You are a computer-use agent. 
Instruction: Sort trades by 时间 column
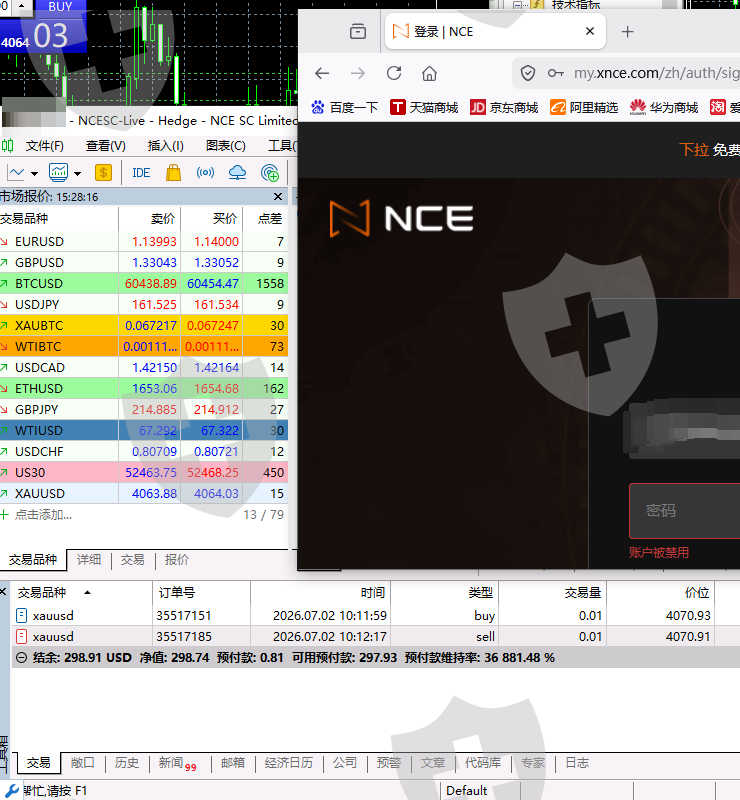320,593
